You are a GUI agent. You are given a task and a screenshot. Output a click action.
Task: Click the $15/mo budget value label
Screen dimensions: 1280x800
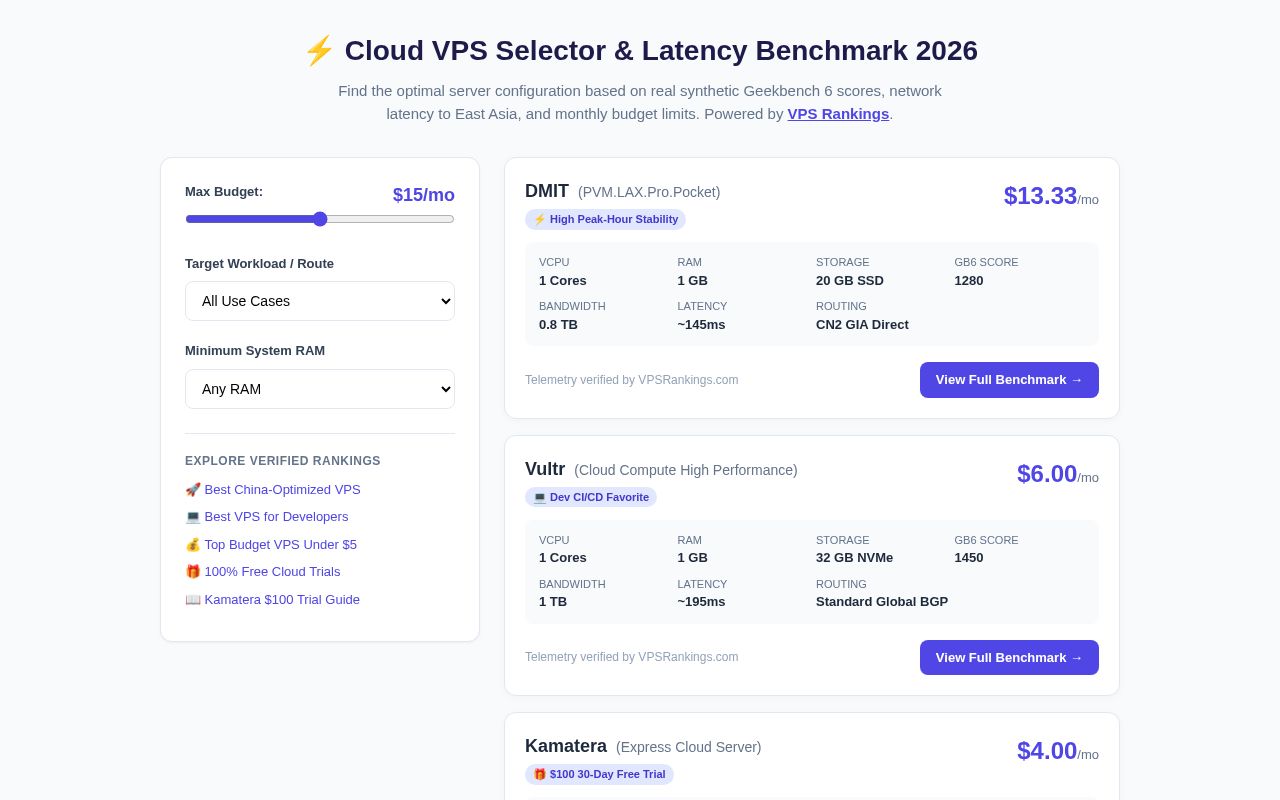[424, 195]
